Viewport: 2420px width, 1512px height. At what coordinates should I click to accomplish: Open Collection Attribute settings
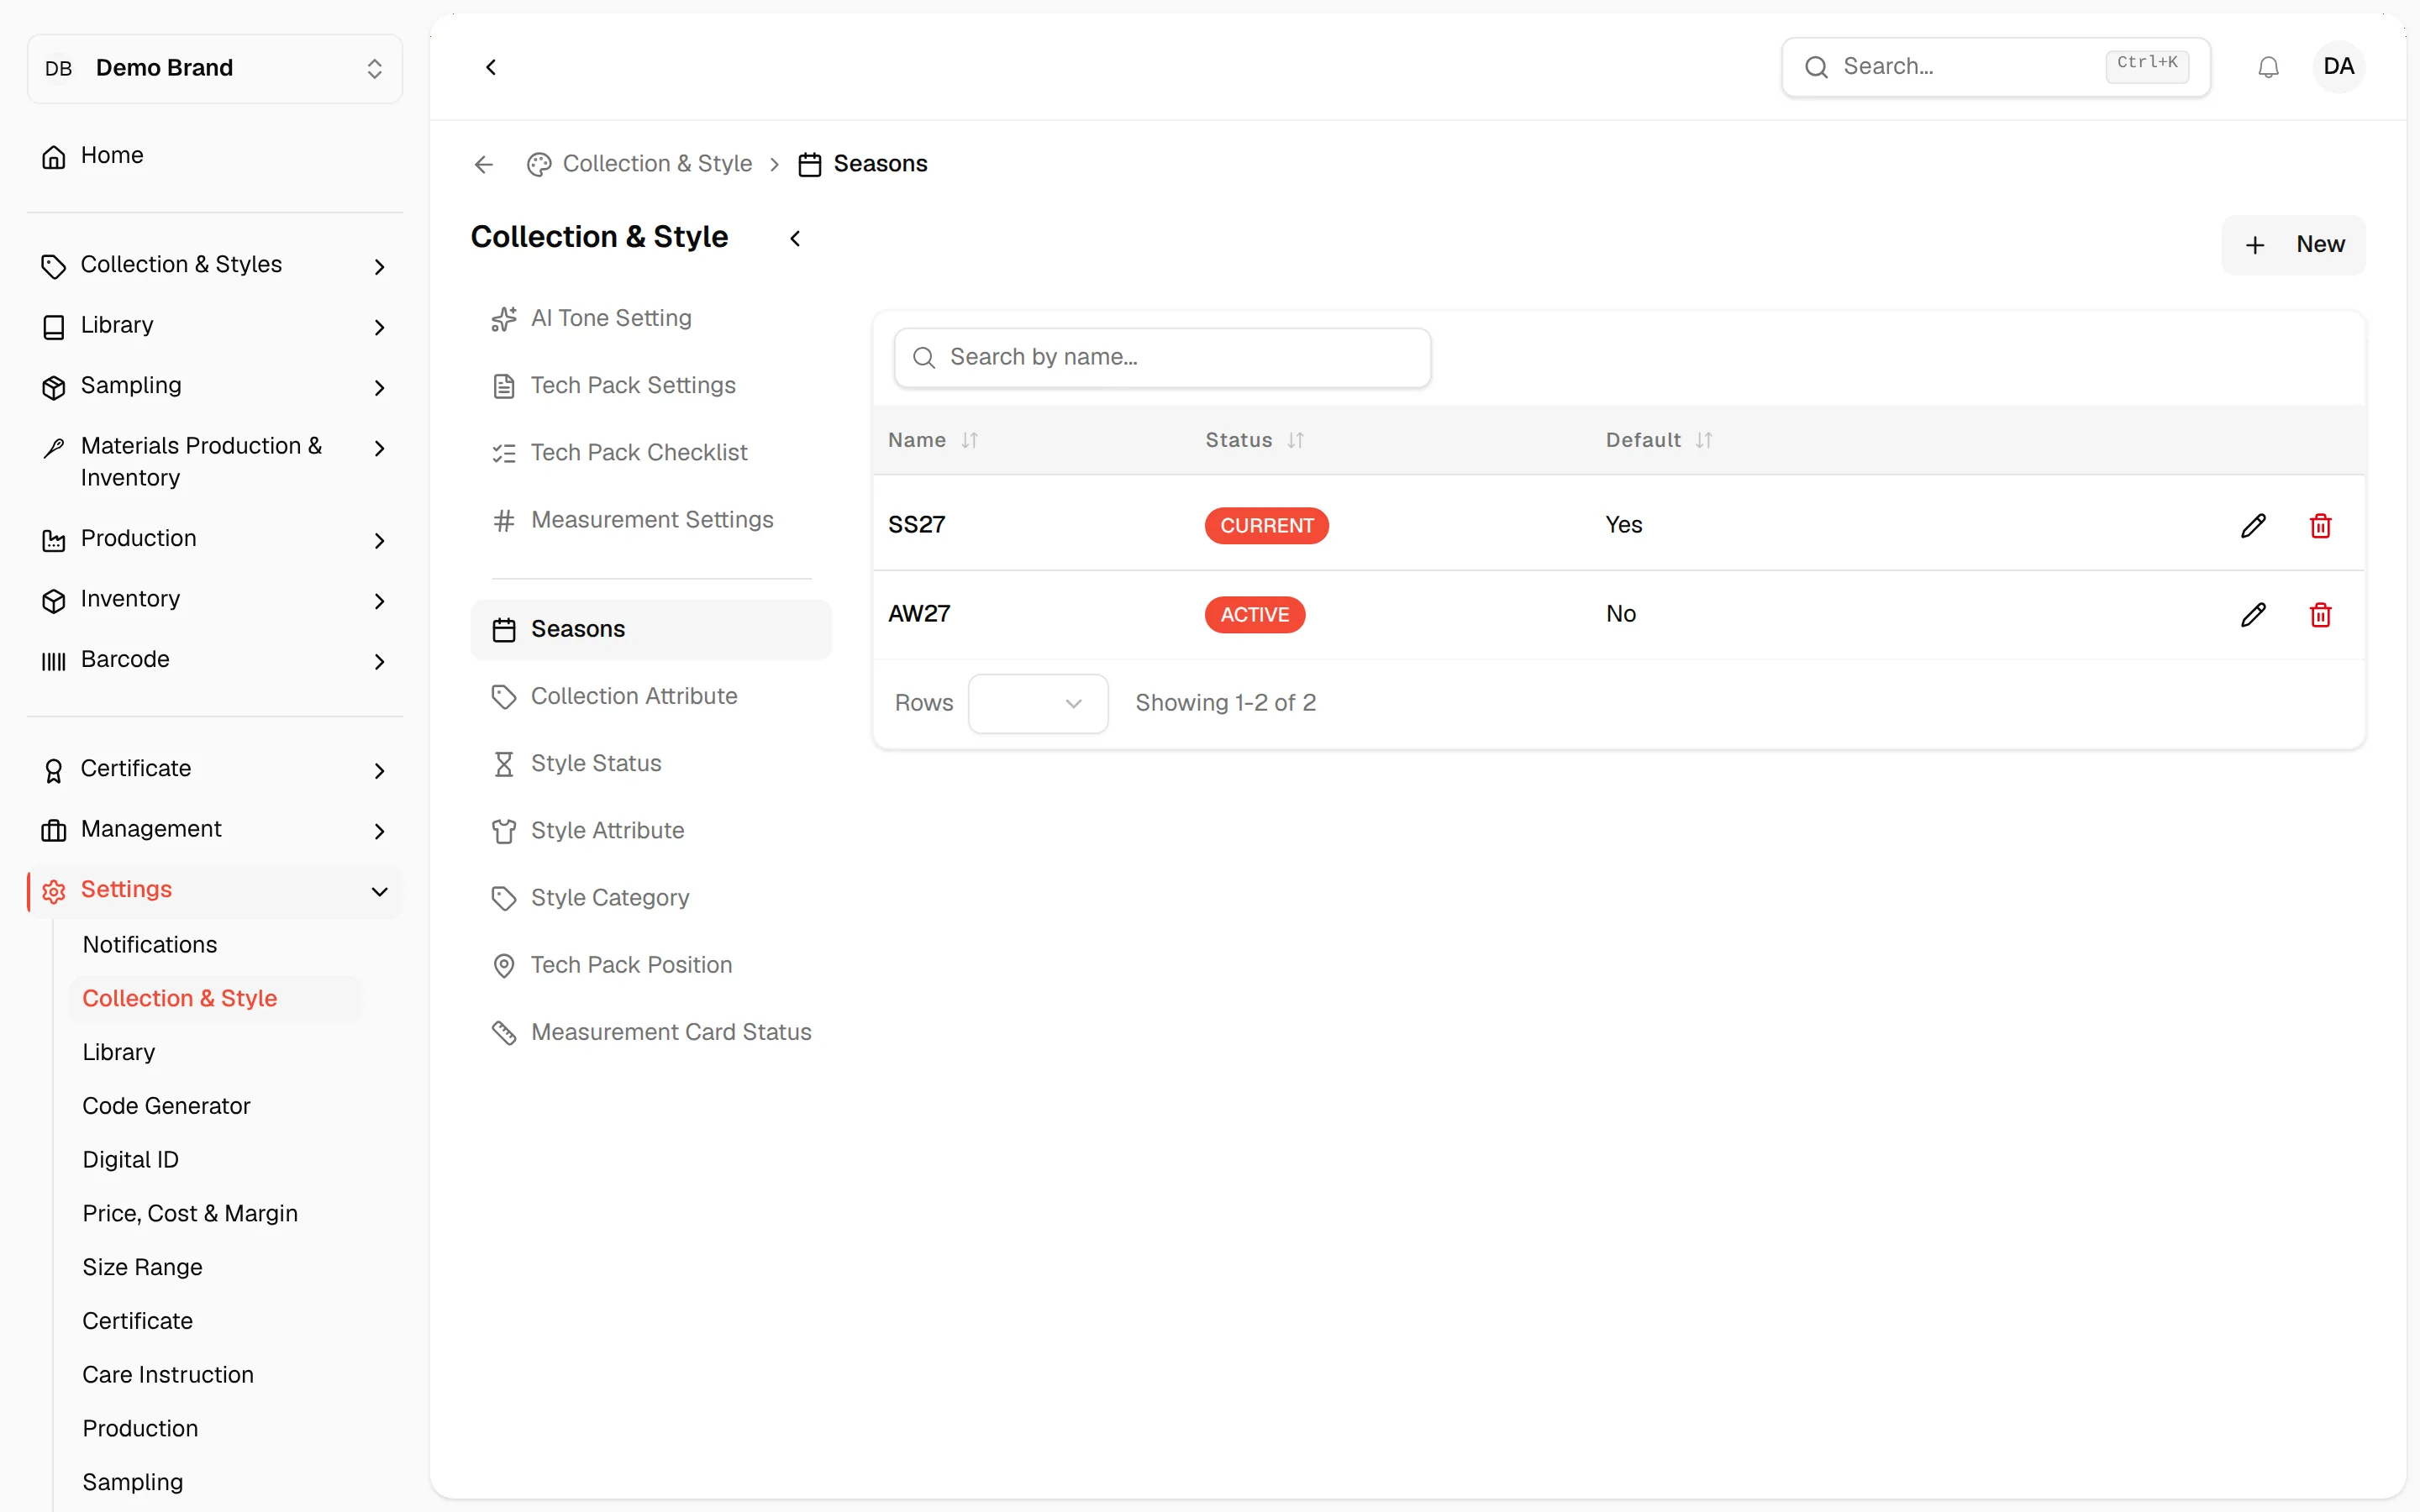click(651, 696)
